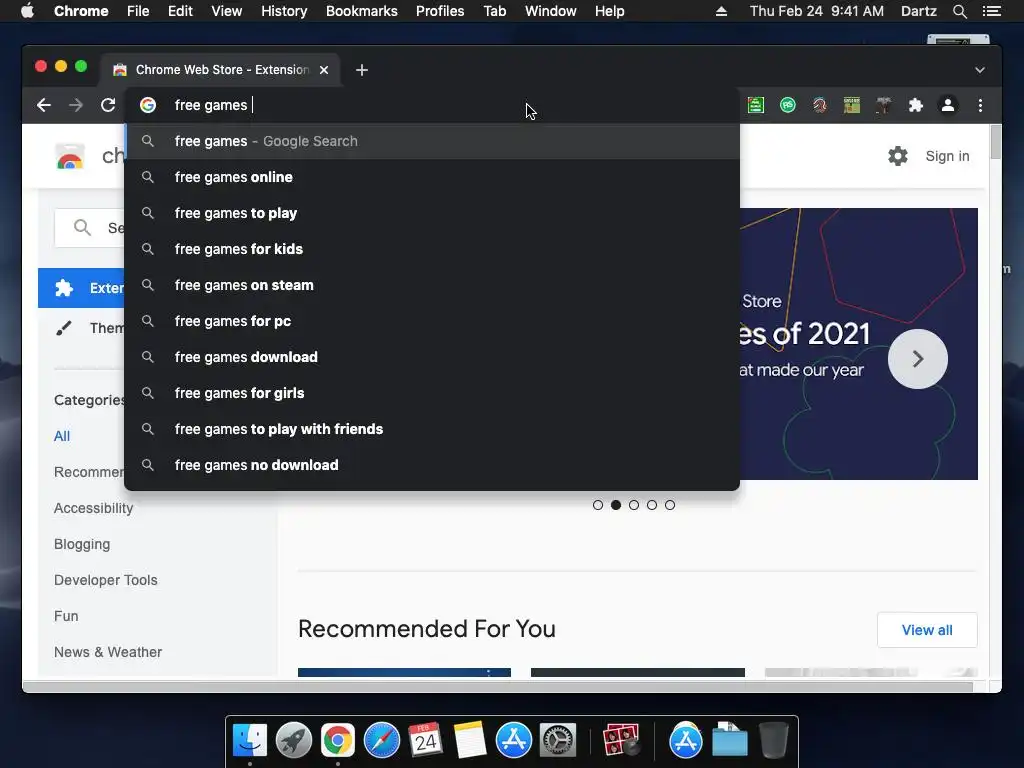
Task: Expand the tab search chevron
Action: 980,70
